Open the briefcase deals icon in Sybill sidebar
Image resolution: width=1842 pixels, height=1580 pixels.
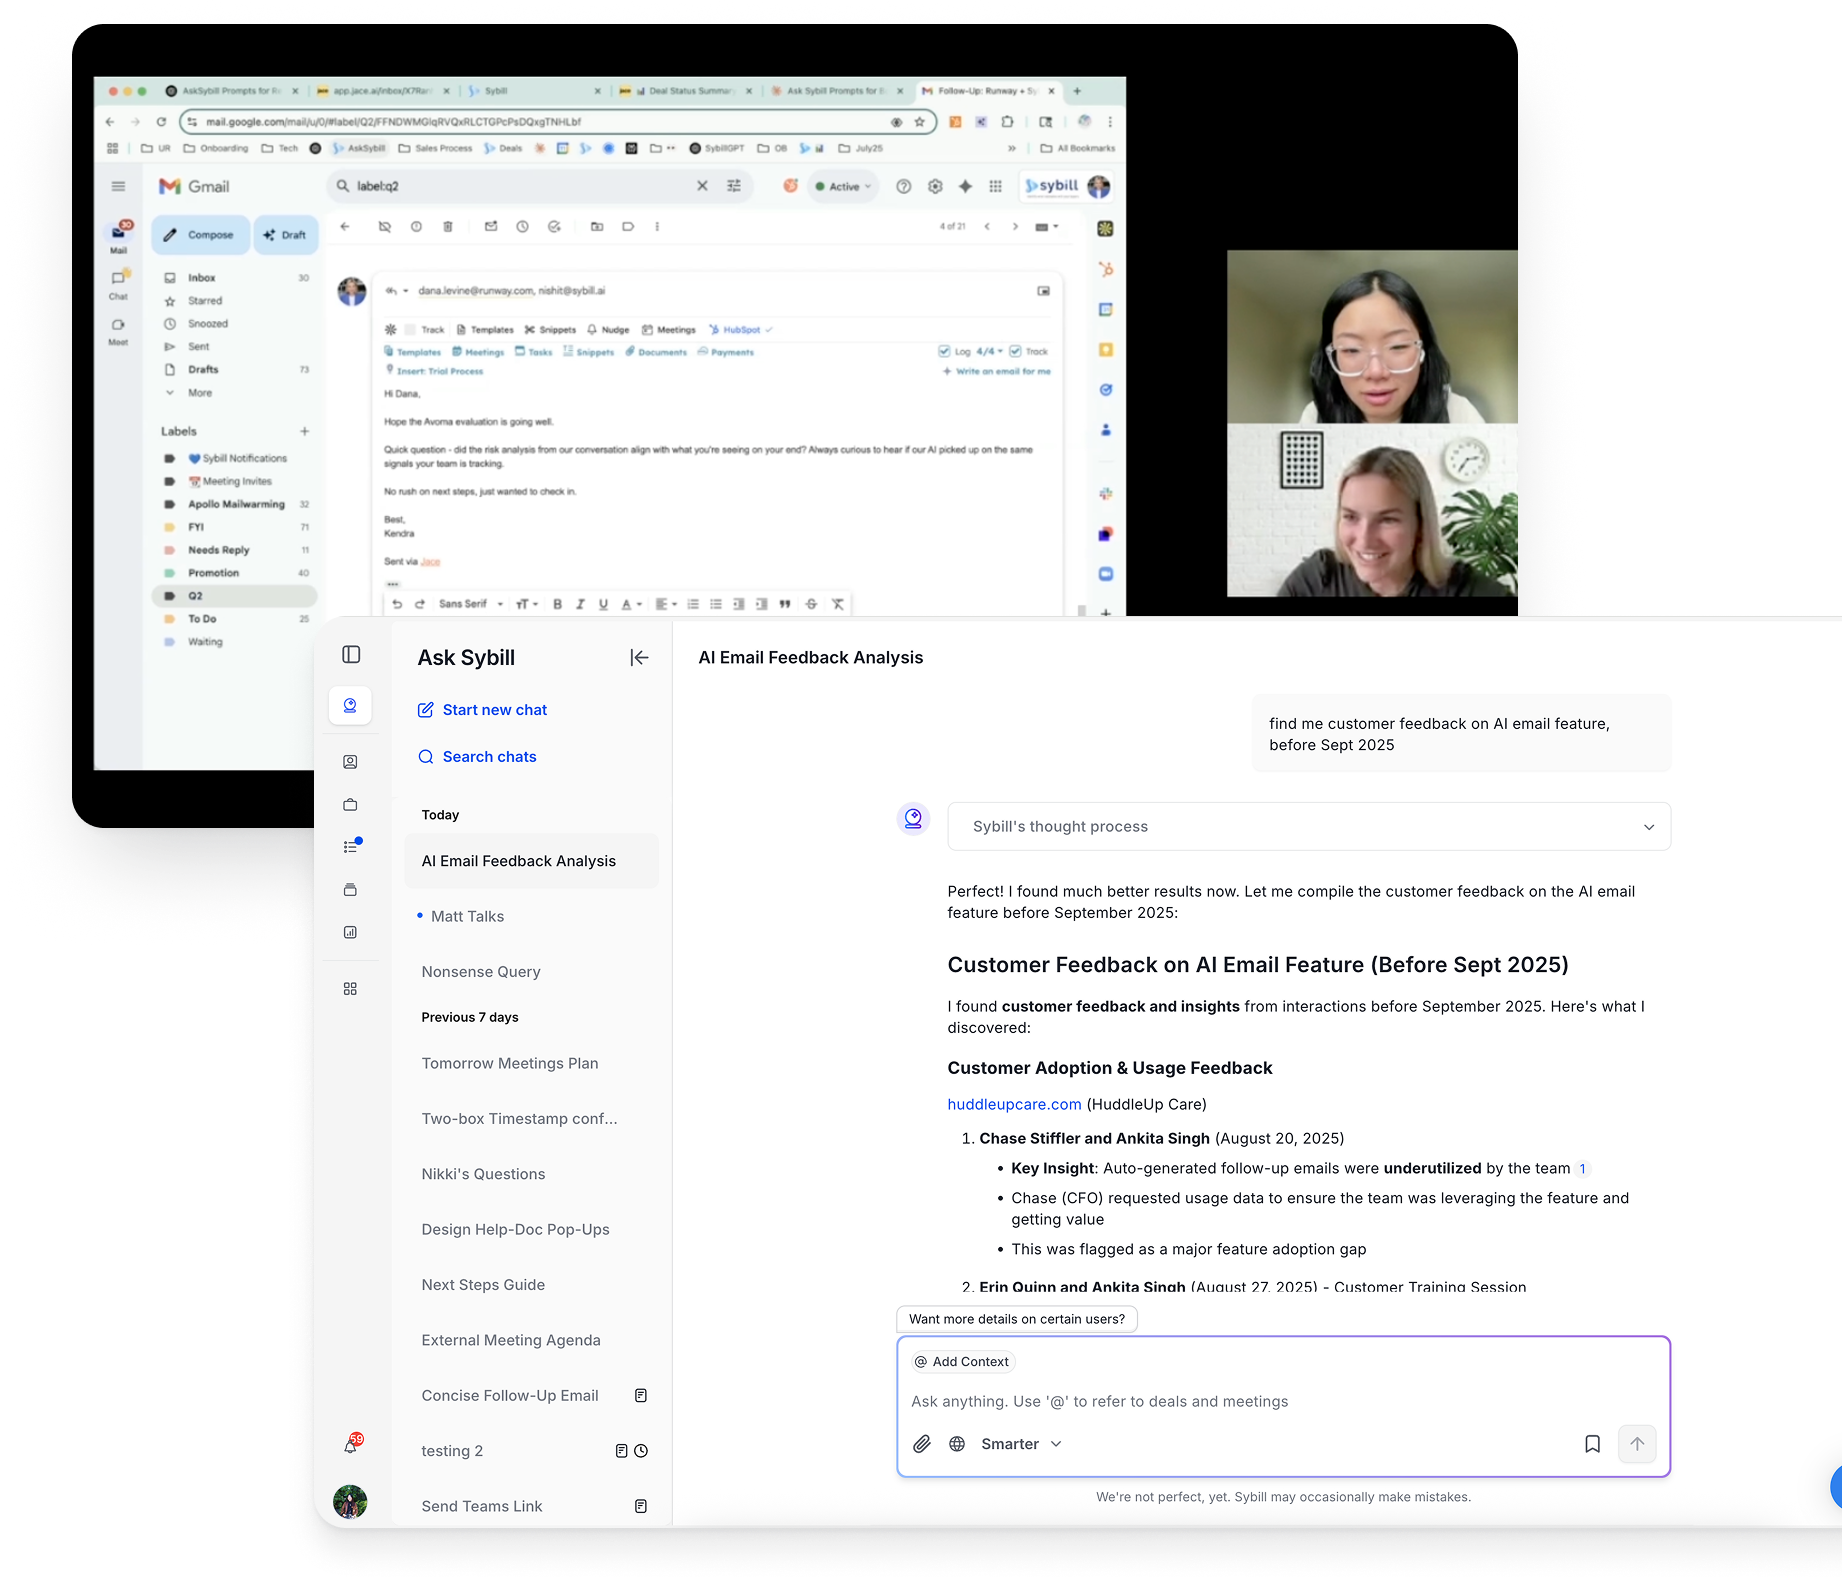[350, 805]
